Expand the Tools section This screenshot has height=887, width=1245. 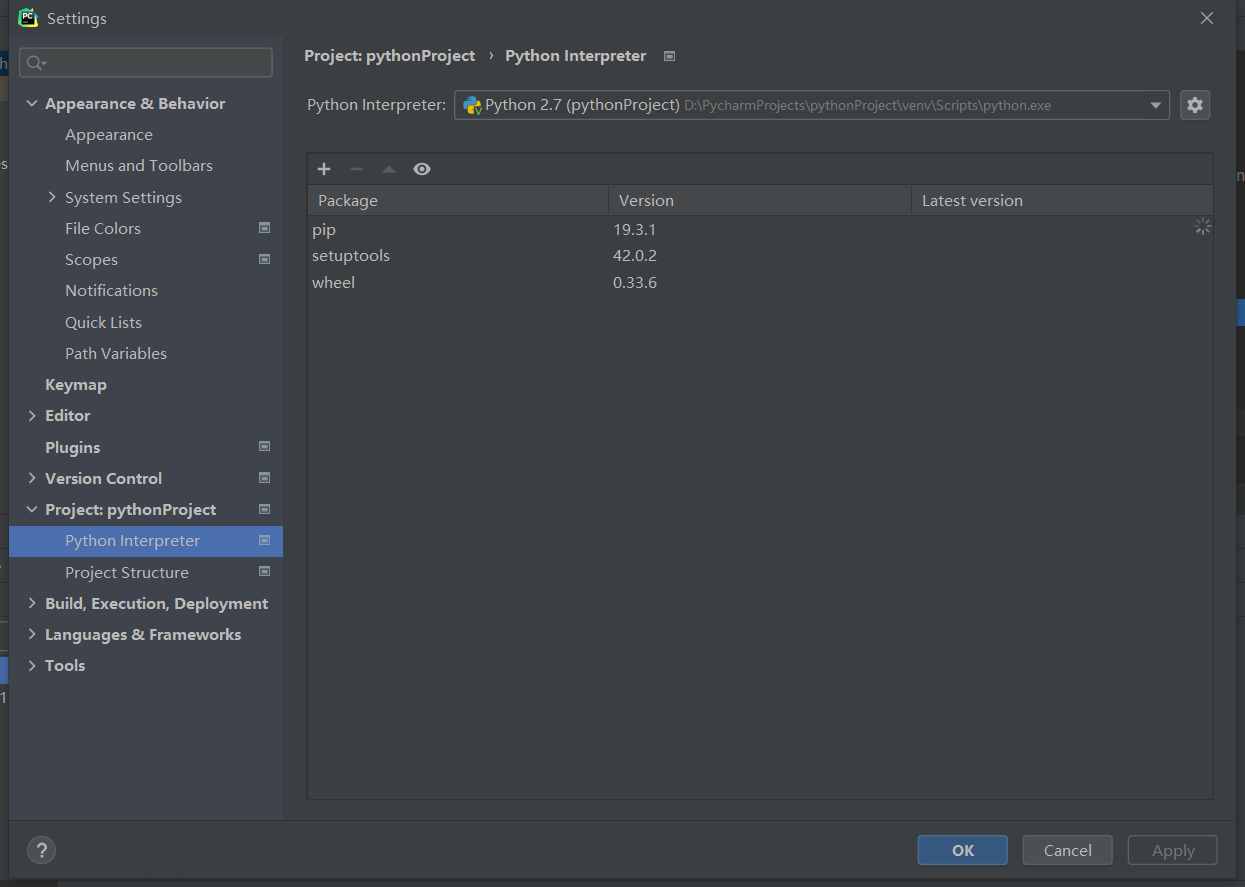(x=32, y=665)
